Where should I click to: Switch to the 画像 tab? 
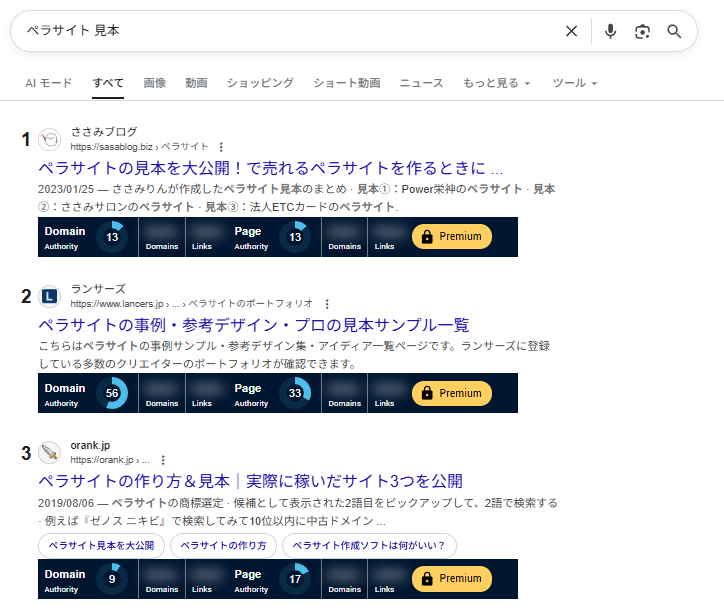[154, 83]
